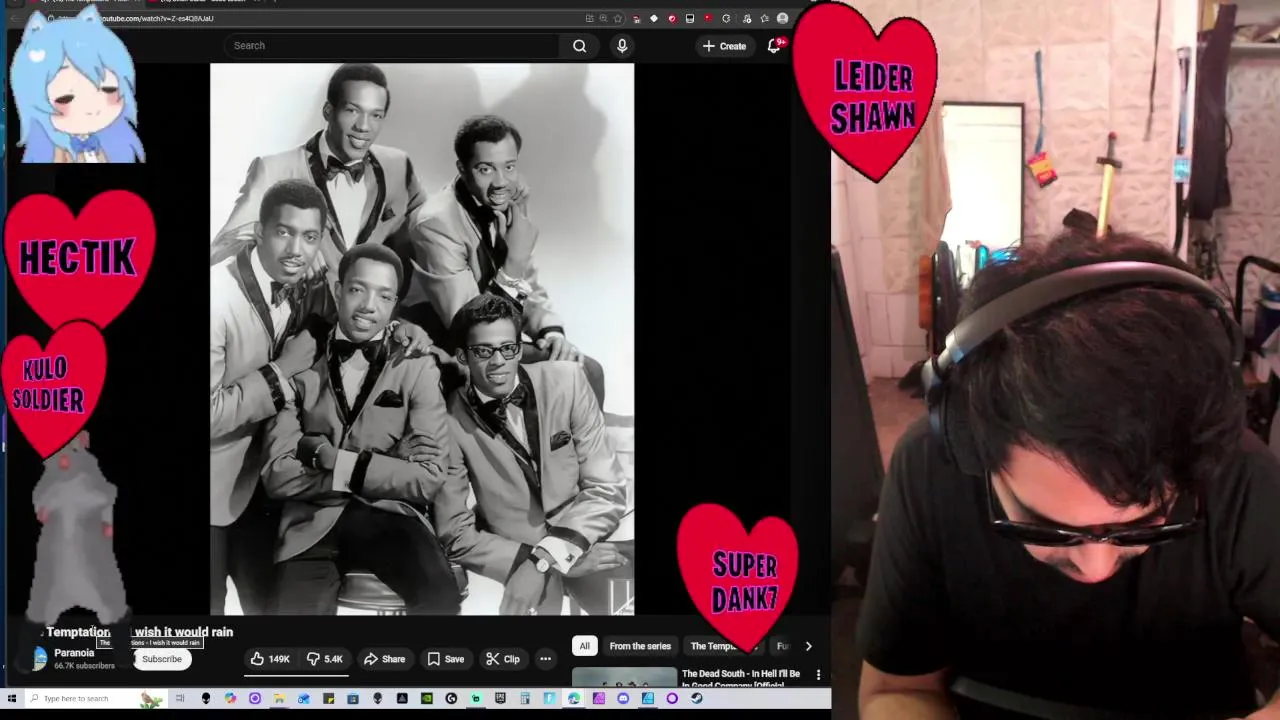This screenshot has width=1280, height=720.
Task: Open Steam from taskbar
Action: 697,698
